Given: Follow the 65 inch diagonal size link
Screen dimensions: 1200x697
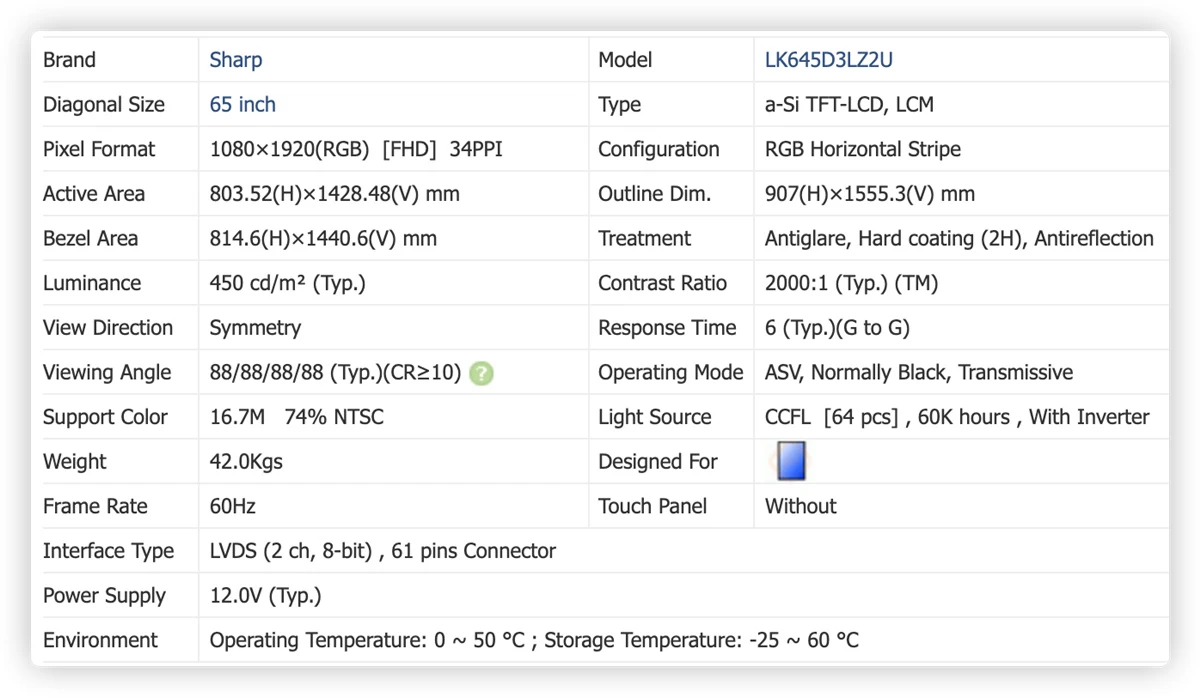Looking at the screenshot, I should click(x=243, y=105).
